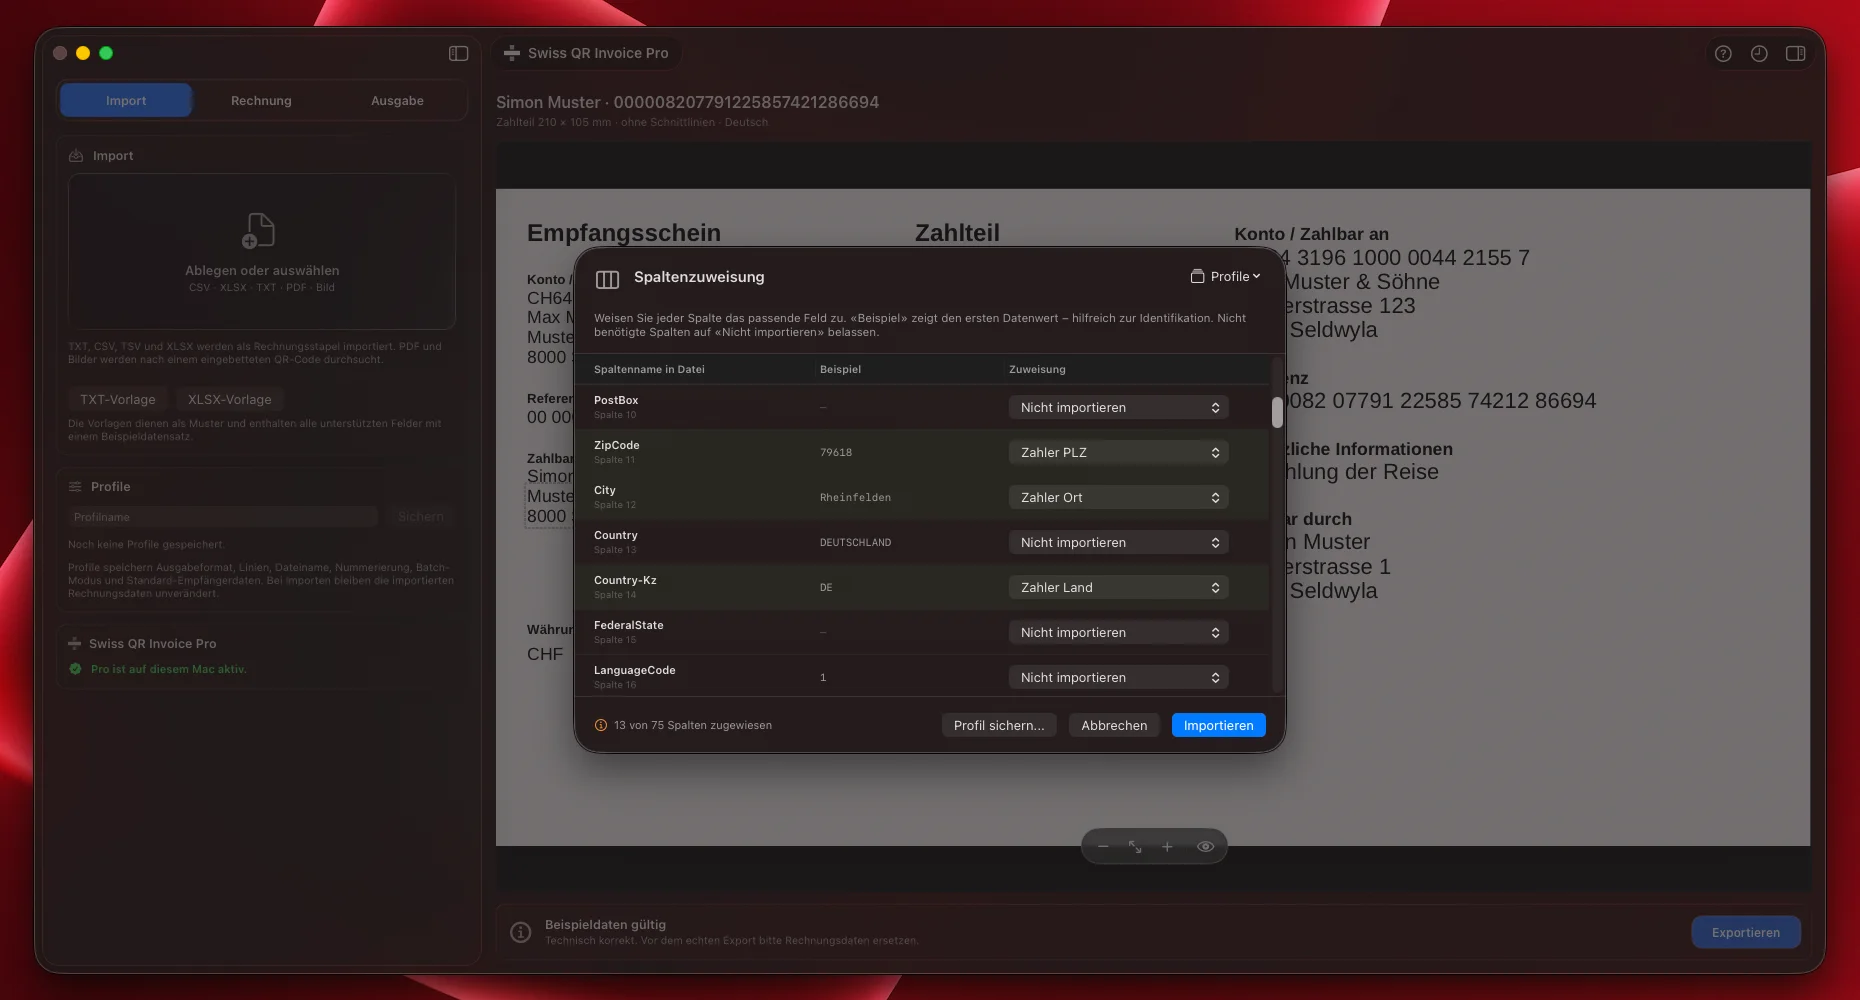The width and height of the screenshot is (1860, 1000).
Task: Switch to the Ausgabe tab
Action: pyautogui.click(x=397, y=100)
